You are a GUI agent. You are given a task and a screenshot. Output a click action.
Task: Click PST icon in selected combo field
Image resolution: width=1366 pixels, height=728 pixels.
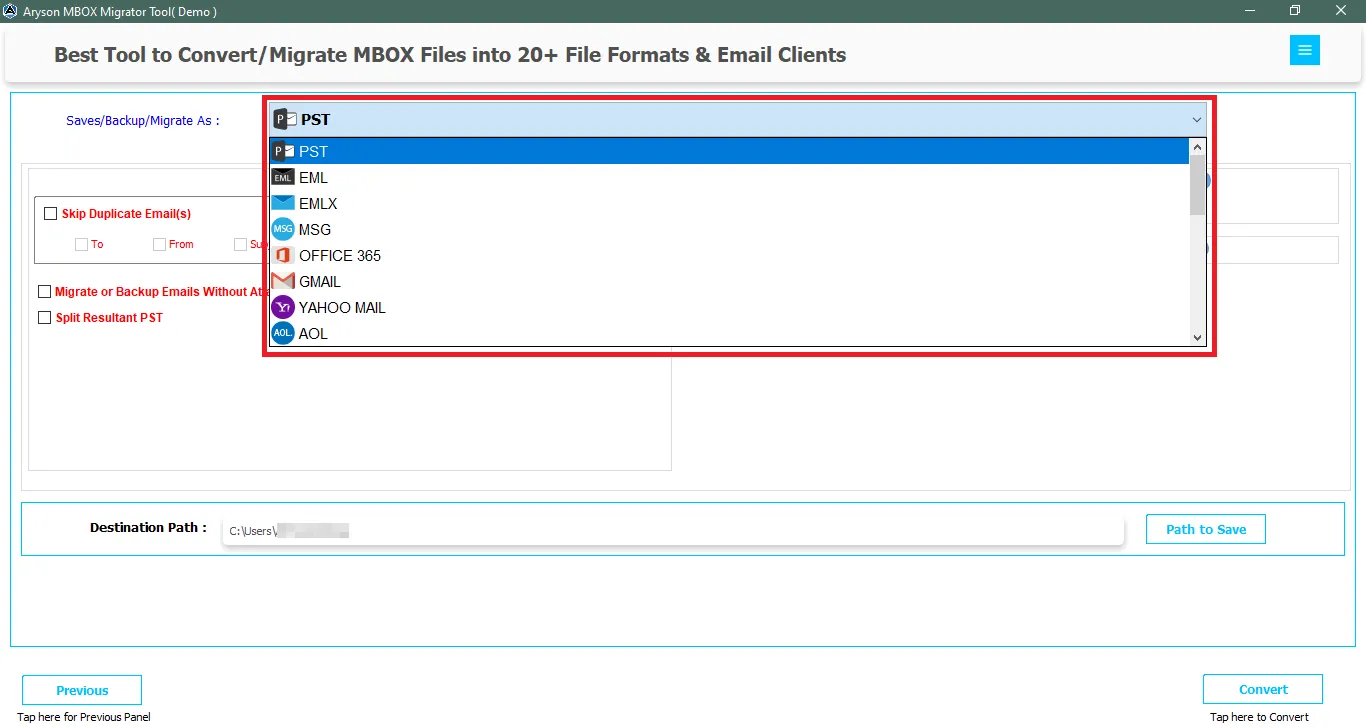[285, 119]
